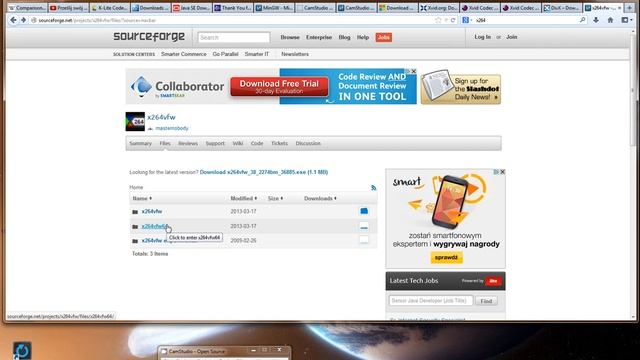640x360 pixels.
Task: Open the Smarter IT solution center
Action: [x=257, y=54]
